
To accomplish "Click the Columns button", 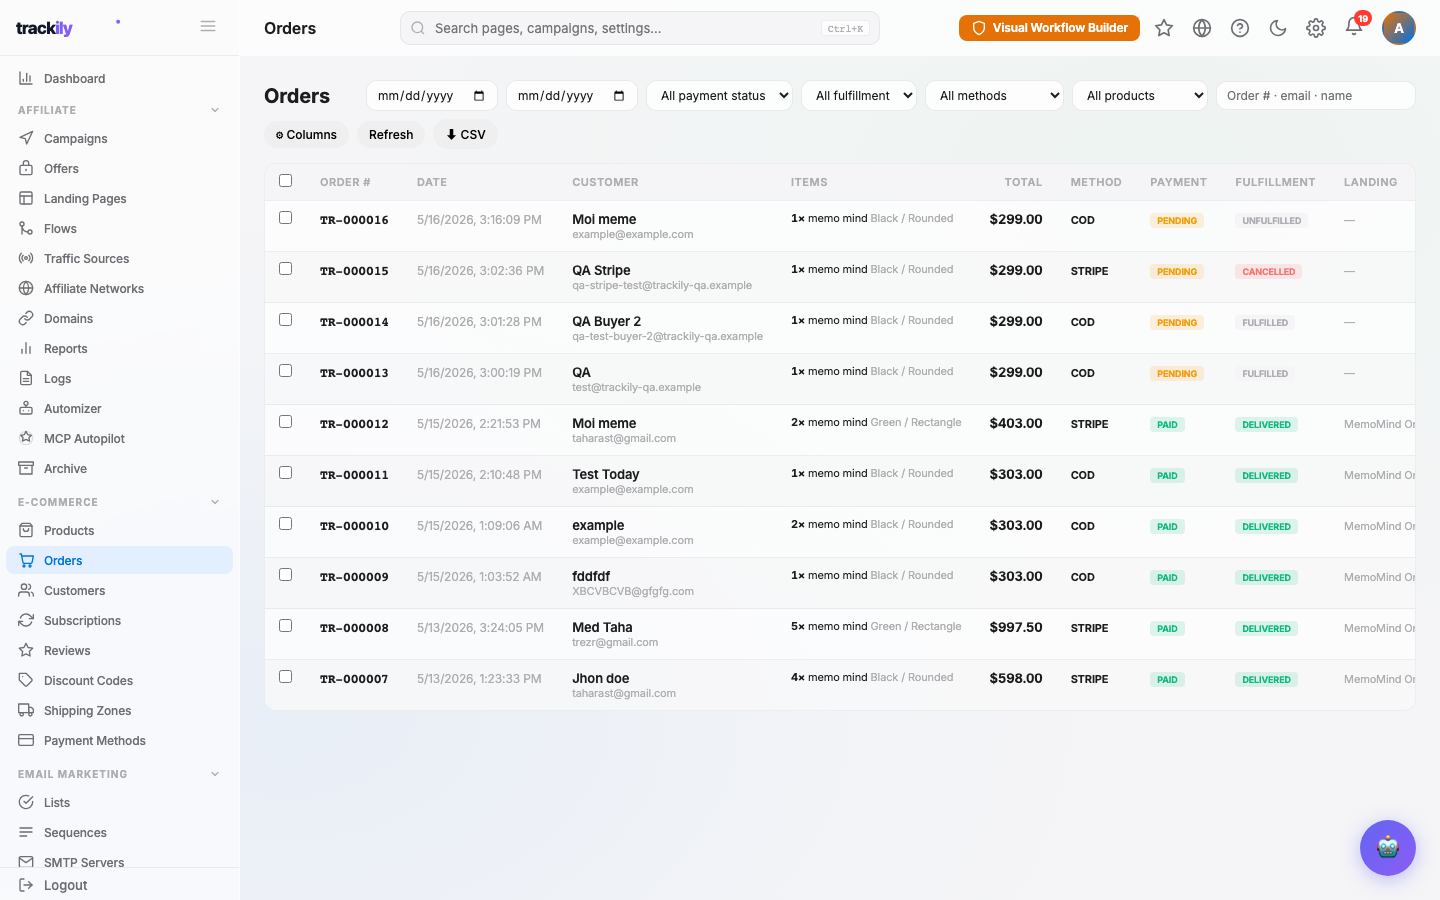I will coord(306,135).
